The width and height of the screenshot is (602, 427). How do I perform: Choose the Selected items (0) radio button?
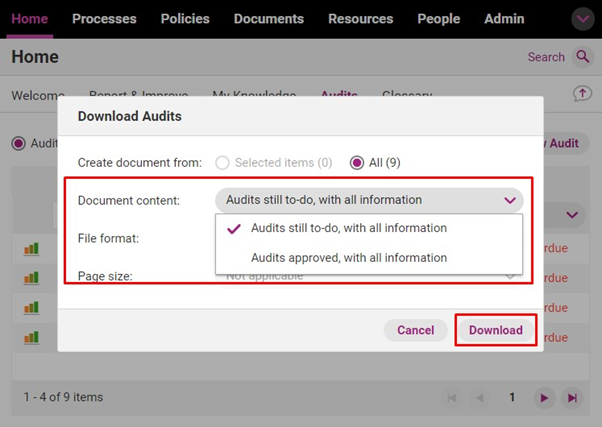tap(223, 162)
